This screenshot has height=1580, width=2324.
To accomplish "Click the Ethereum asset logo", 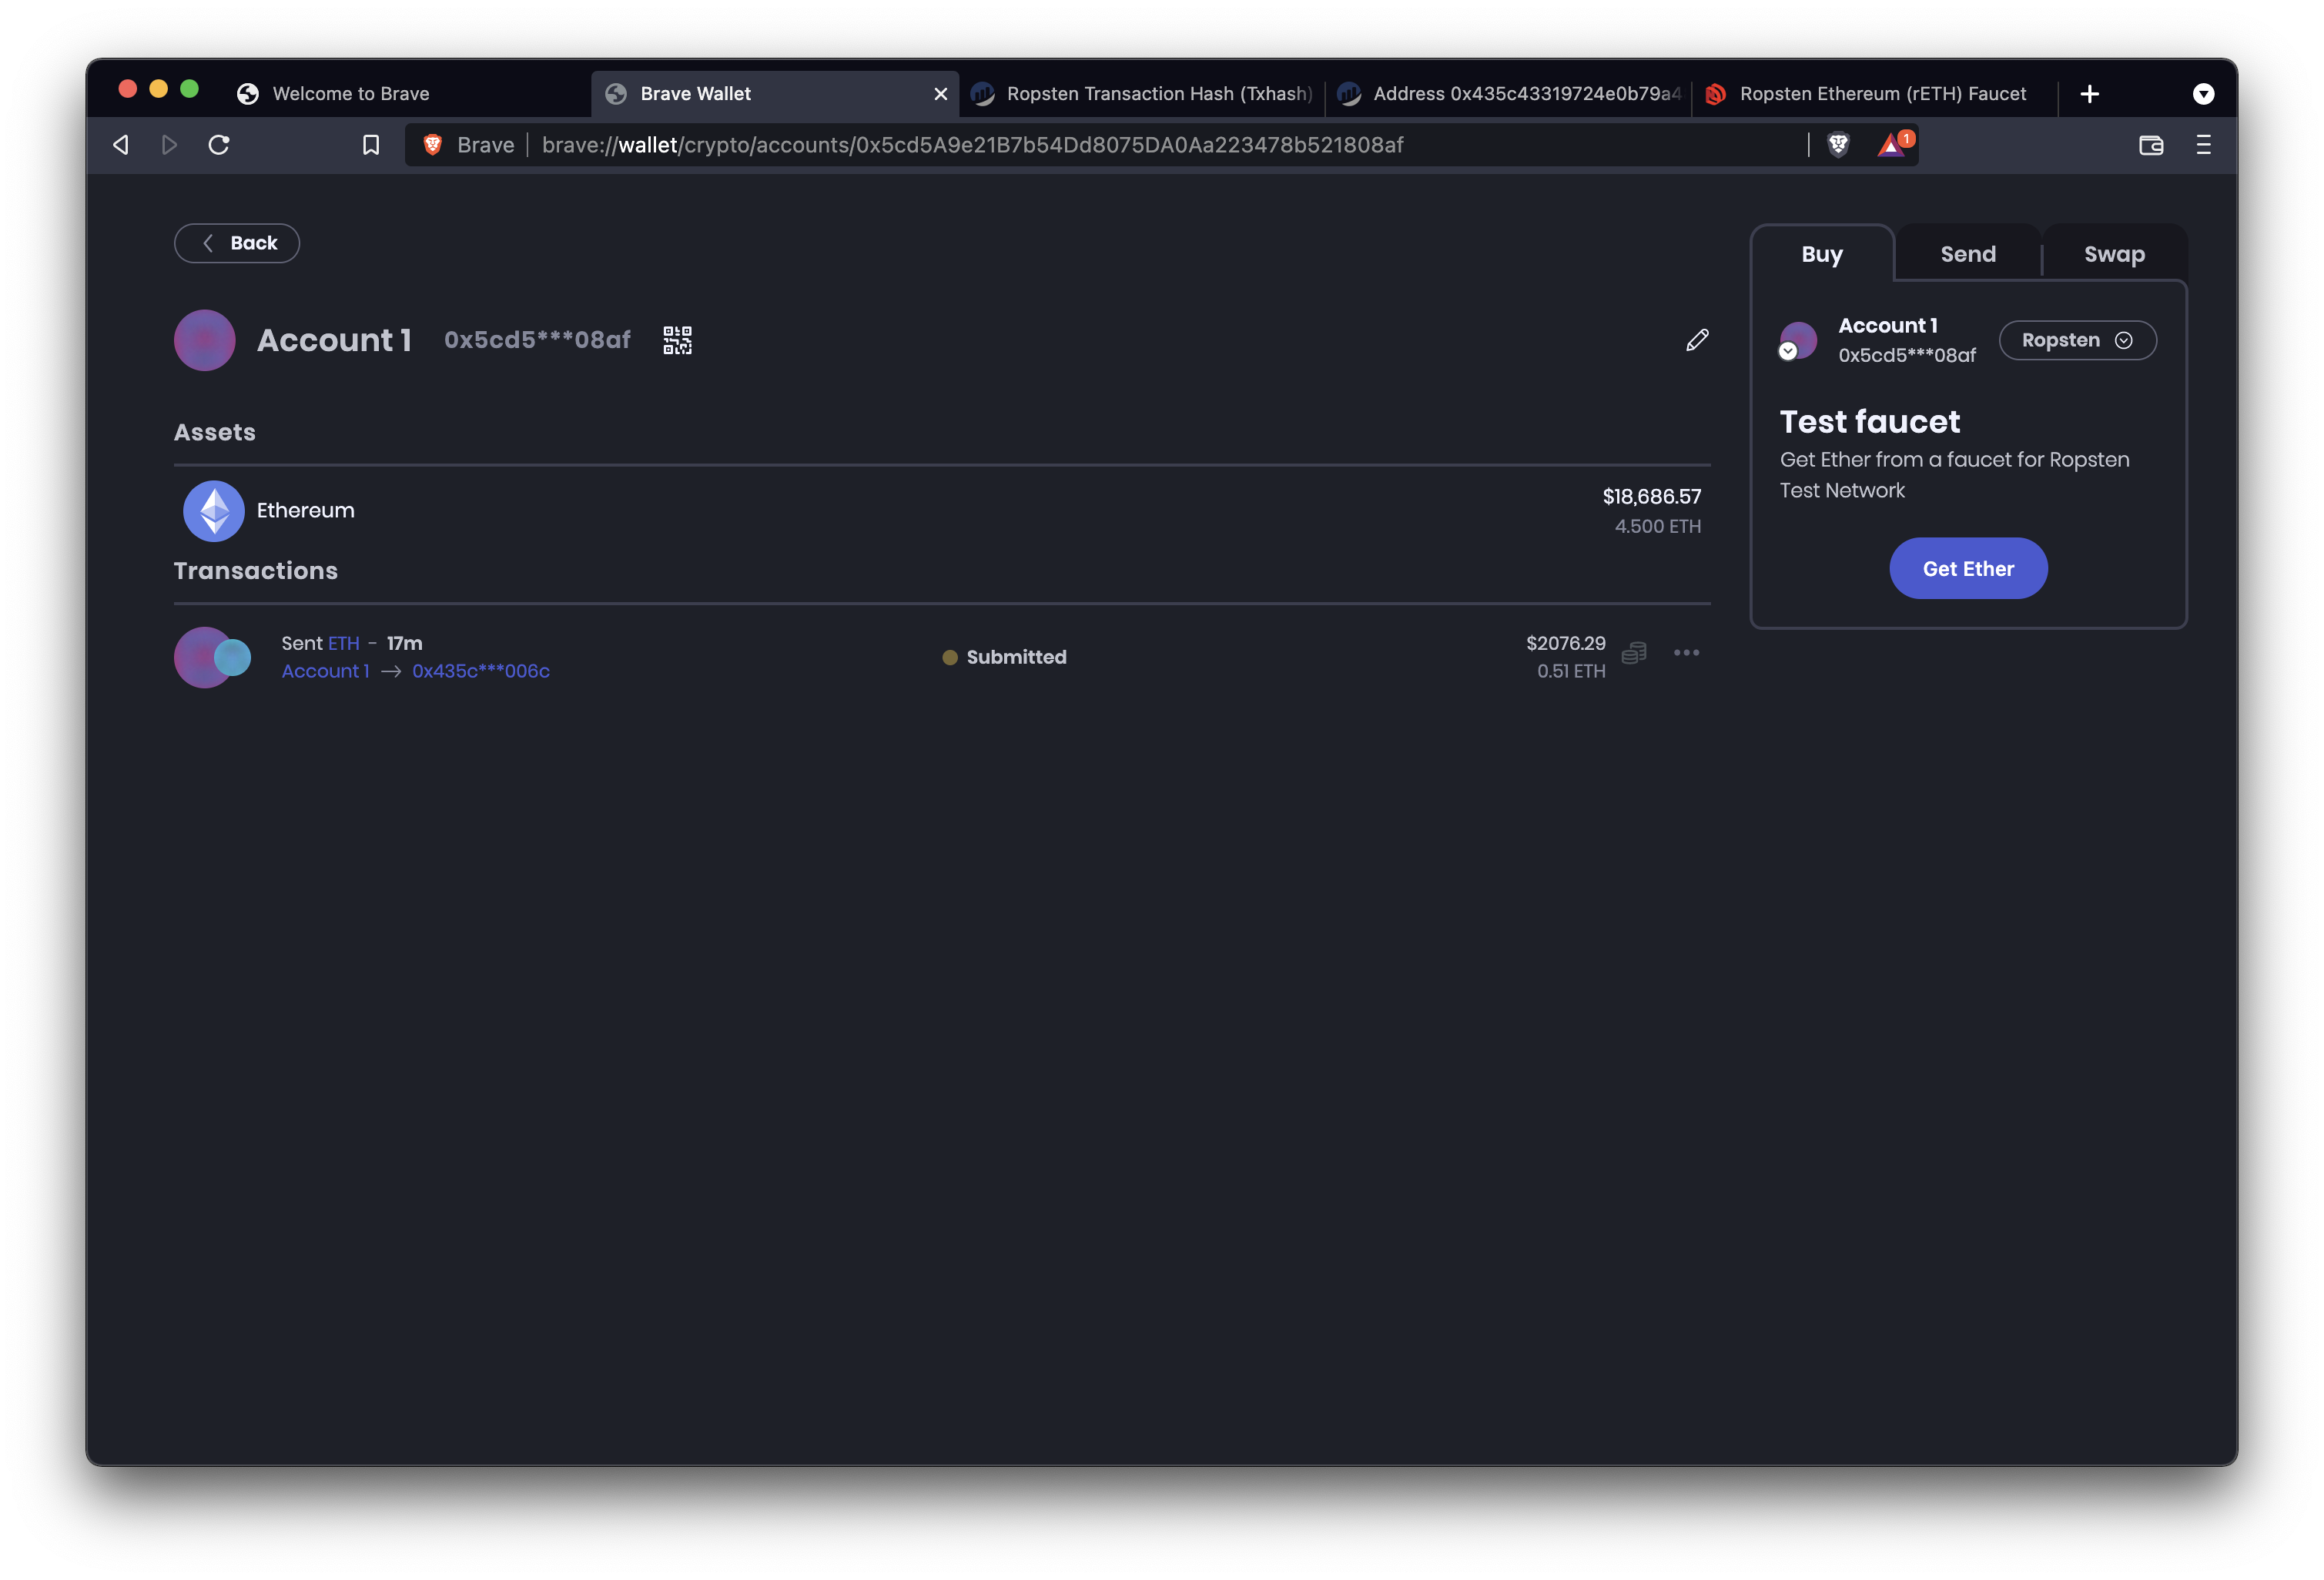I will (213, 510).
